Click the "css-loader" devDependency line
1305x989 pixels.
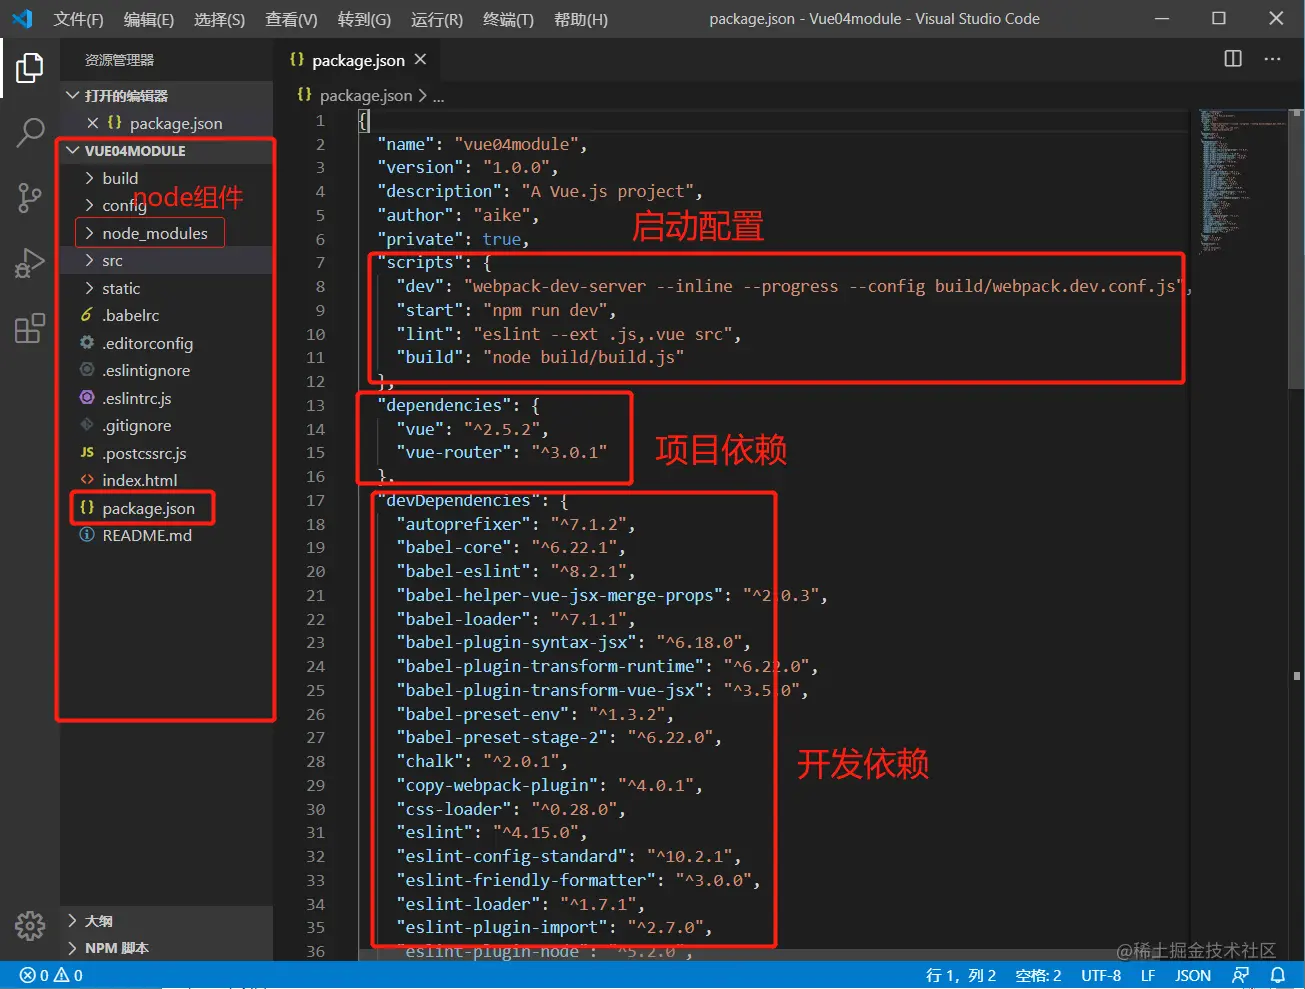[x=510, y=809]
